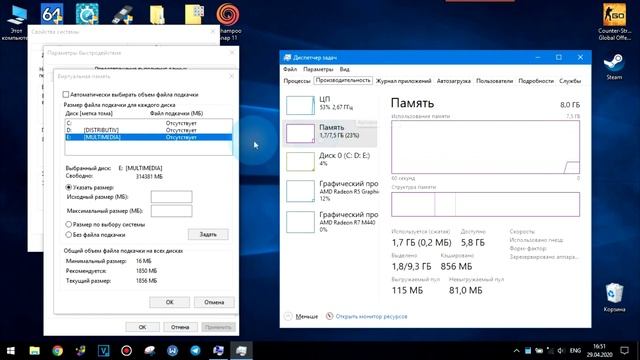Switch to the Службы tab
This screenshot has height=360, width=640.
point(570,81)
